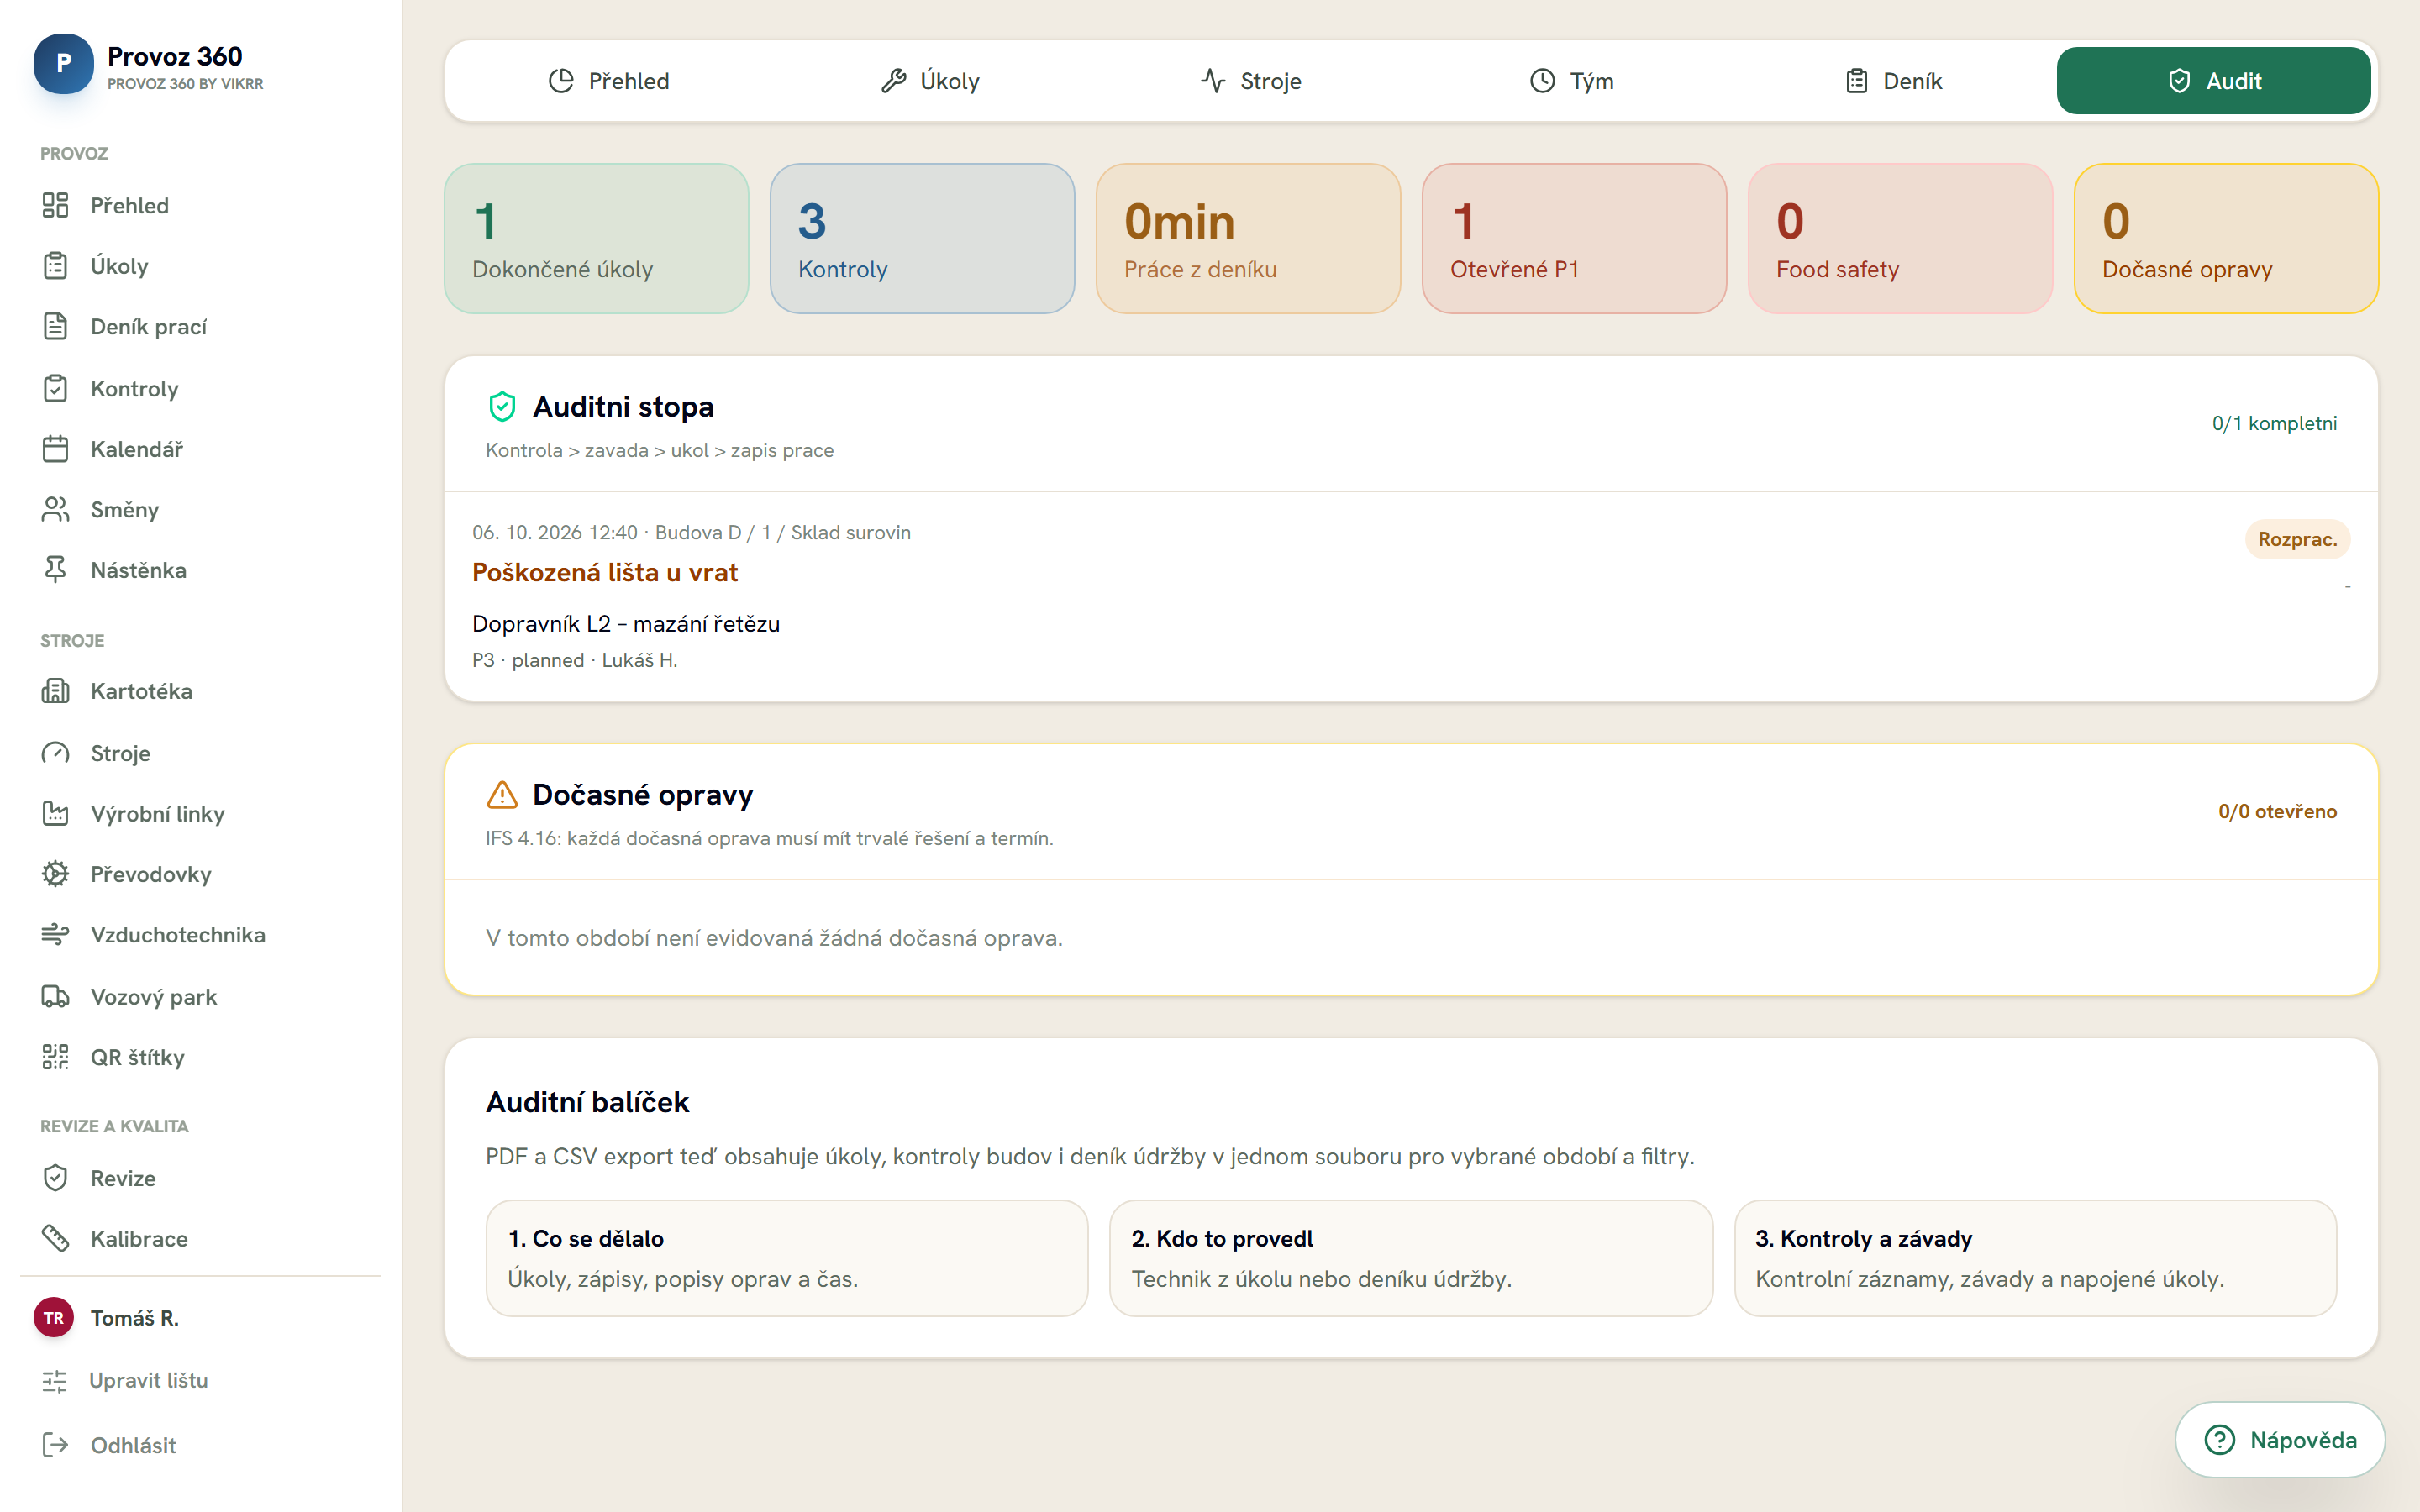Click the Odhlásit logout icon
This screenshot has width=2420, height=1512.
coord(55,1445)
